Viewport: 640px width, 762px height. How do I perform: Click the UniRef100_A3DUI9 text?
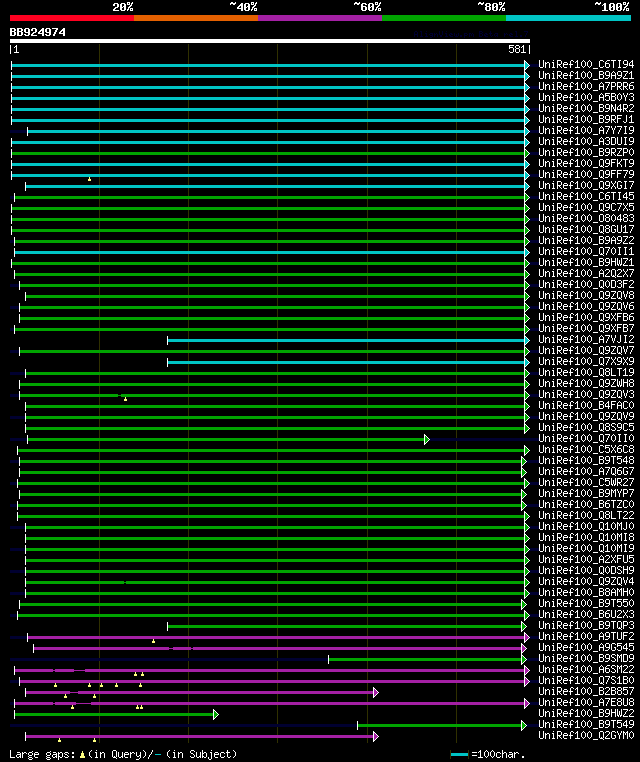coord(586,142)
